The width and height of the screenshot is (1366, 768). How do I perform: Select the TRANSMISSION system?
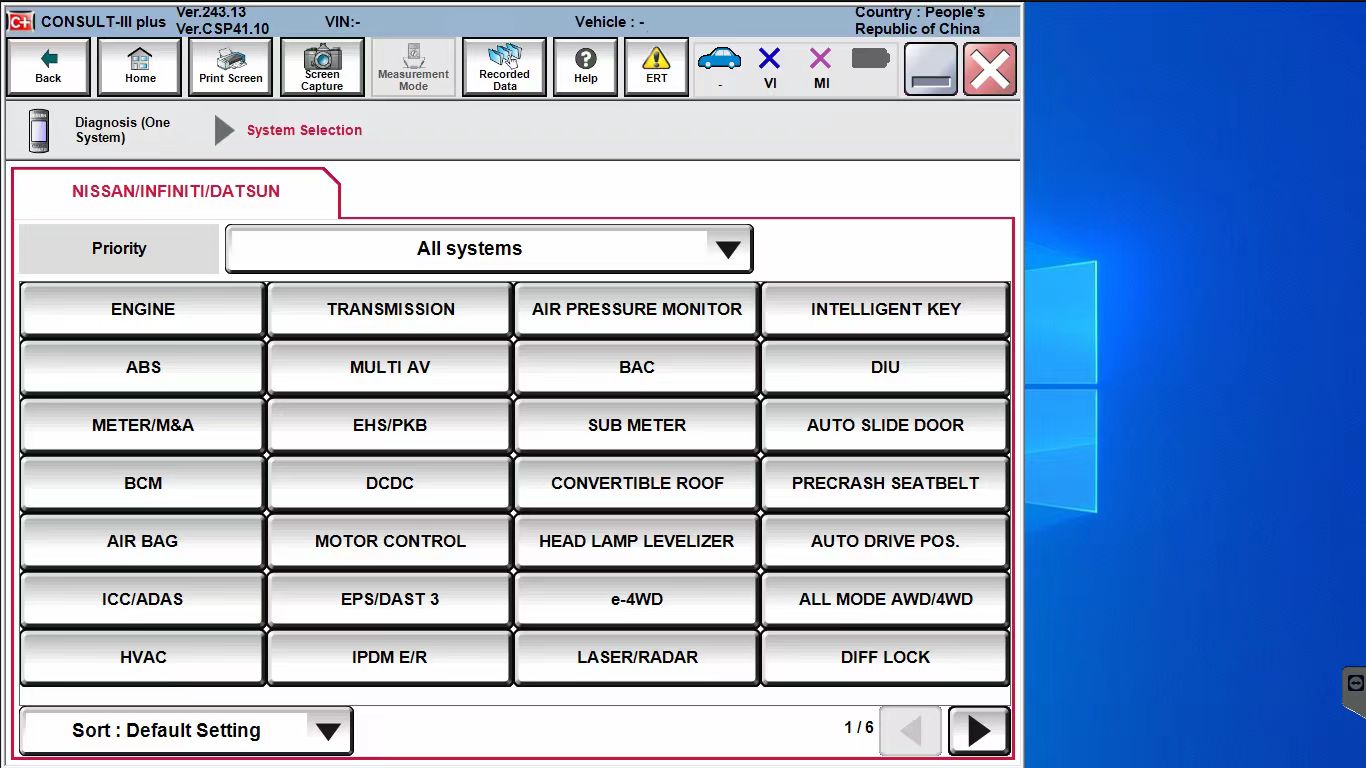tap(390, 309)
